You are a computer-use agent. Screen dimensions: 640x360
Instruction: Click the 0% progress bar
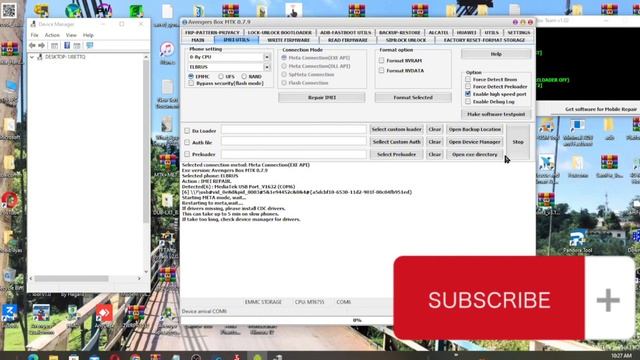point(357,320)
